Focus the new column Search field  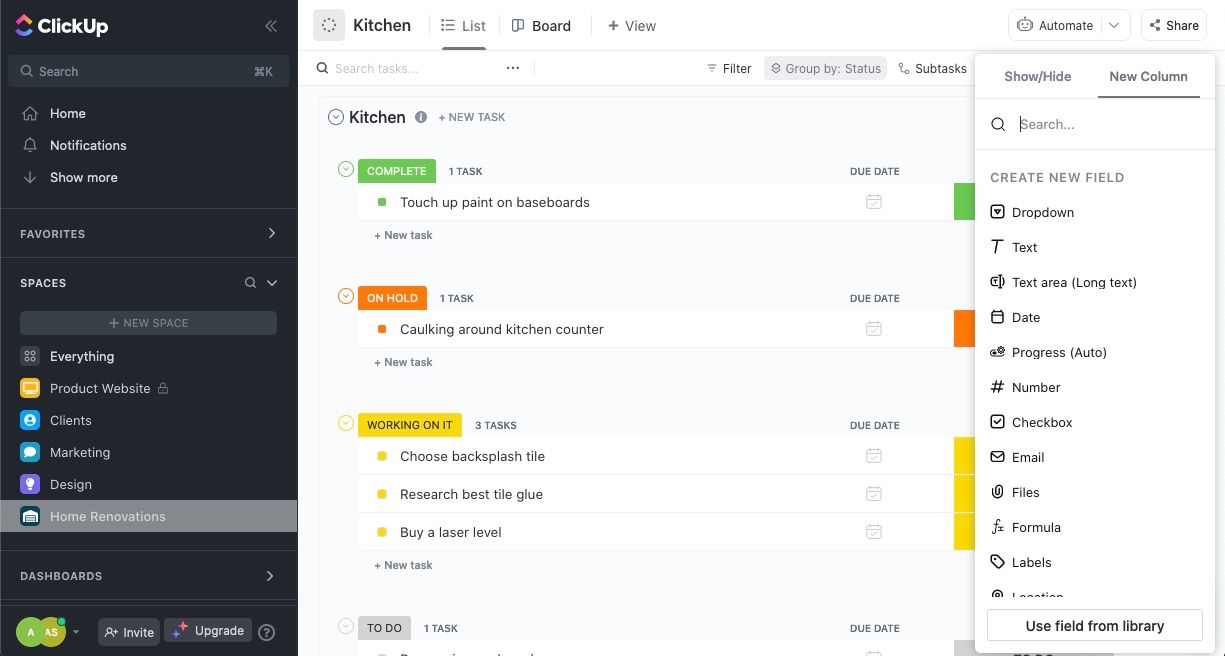point(1105,124)
